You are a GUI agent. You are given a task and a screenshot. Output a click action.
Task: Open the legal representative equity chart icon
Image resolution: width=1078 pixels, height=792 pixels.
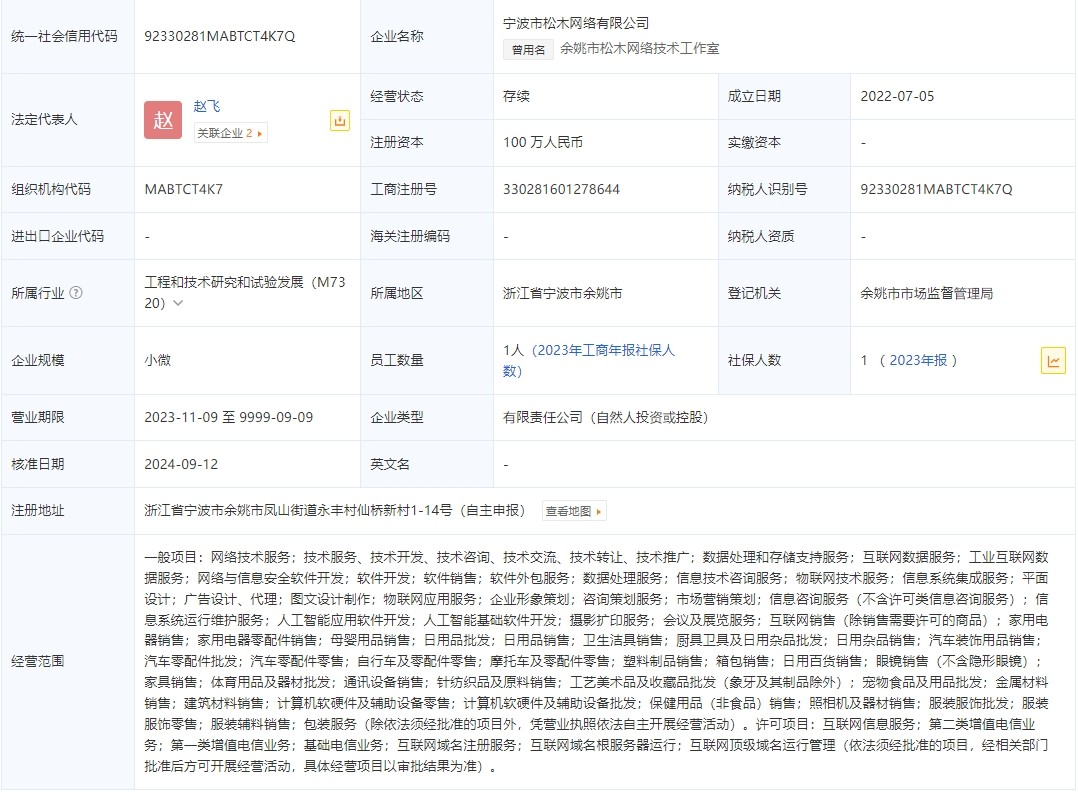(x=340, y=120)
